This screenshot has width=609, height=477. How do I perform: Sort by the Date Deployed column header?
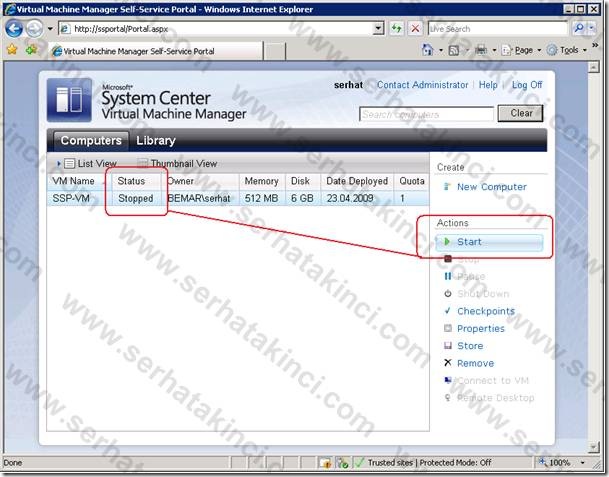click(357, 181)
